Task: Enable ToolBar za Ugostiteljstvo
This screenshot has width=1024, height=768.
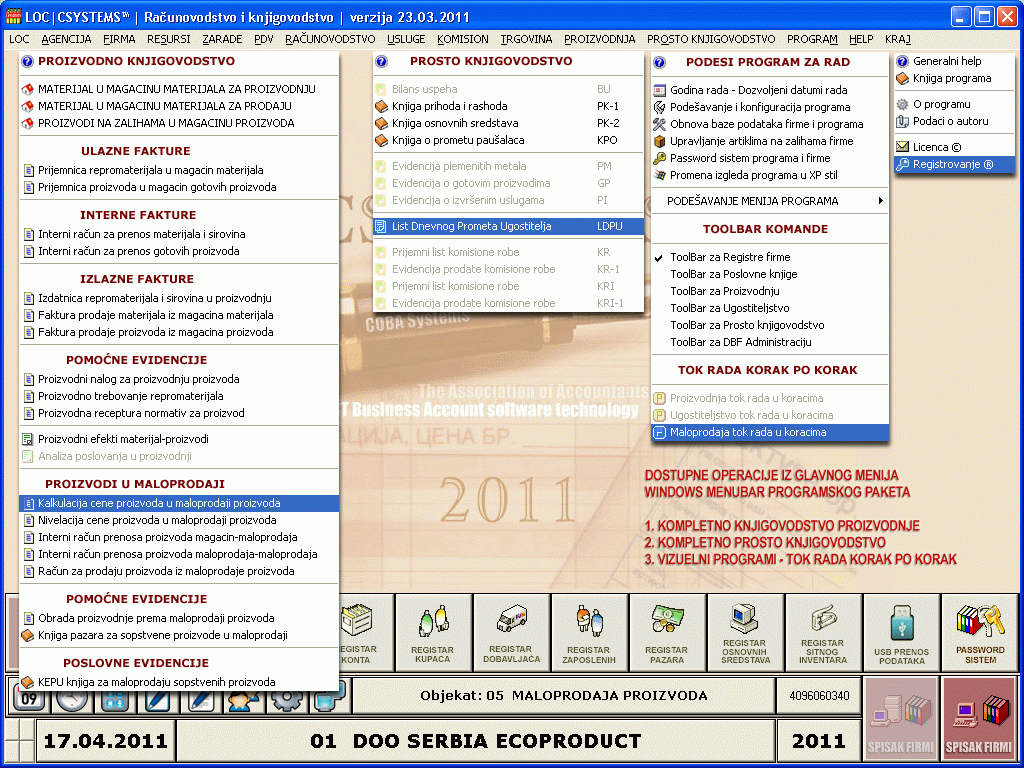Action: point(770,308)
